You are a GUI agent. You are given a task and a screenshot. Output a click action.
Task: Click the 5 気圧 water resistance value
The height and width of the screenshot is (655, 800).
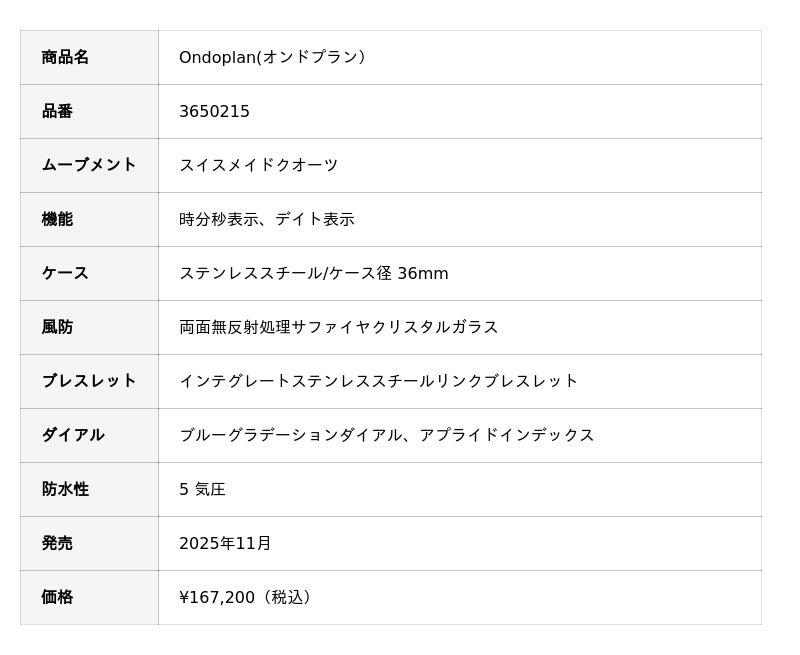click(x=202, y=489)
